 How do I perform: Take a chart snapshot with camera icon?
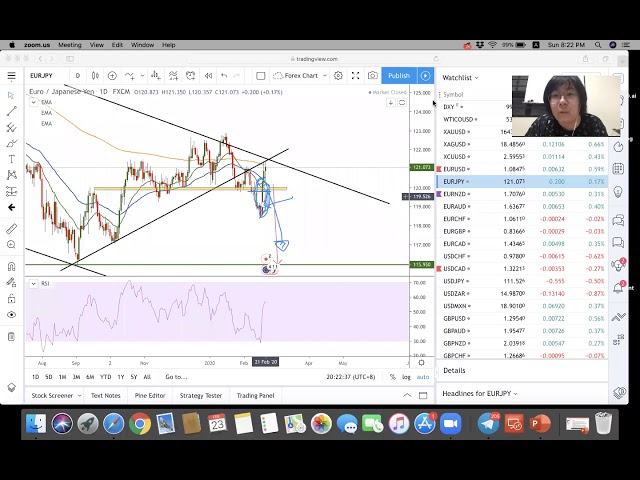pyautogui.click(x=372, y=76)
